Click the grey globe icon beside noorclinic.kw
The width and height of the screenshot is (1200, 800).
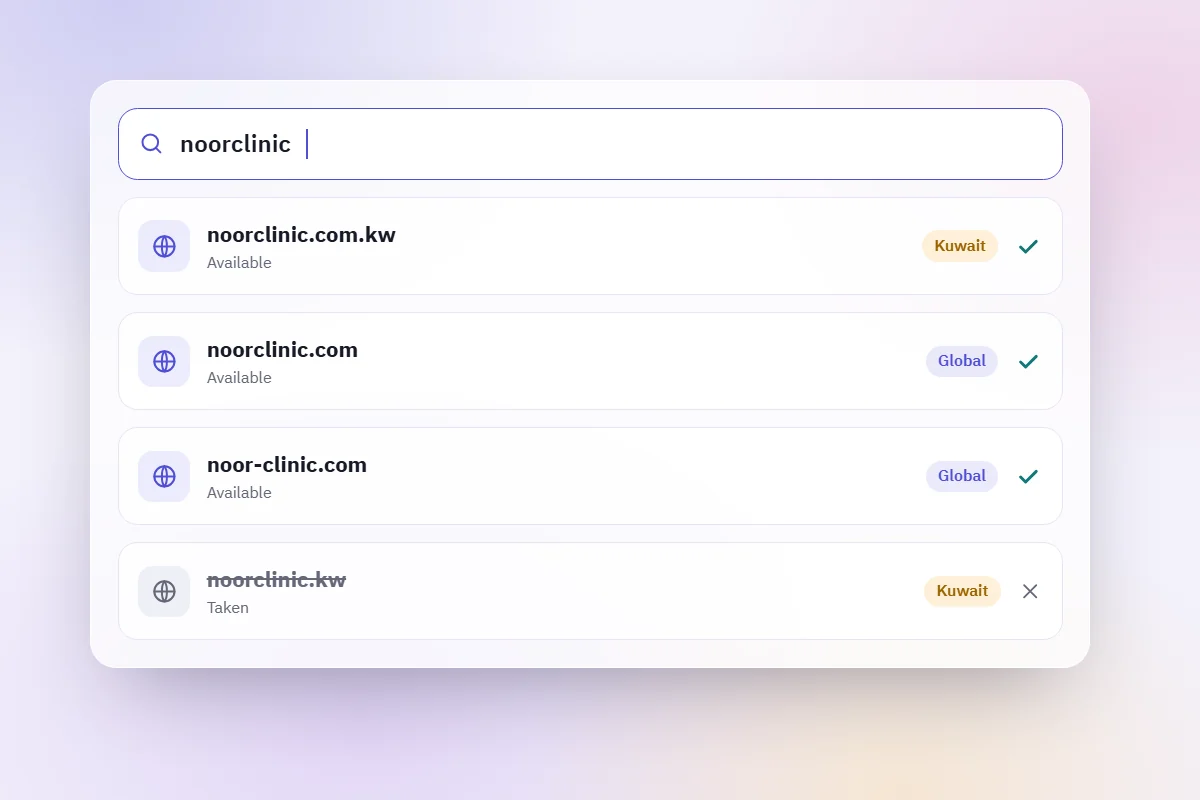[x=164, y=591]
